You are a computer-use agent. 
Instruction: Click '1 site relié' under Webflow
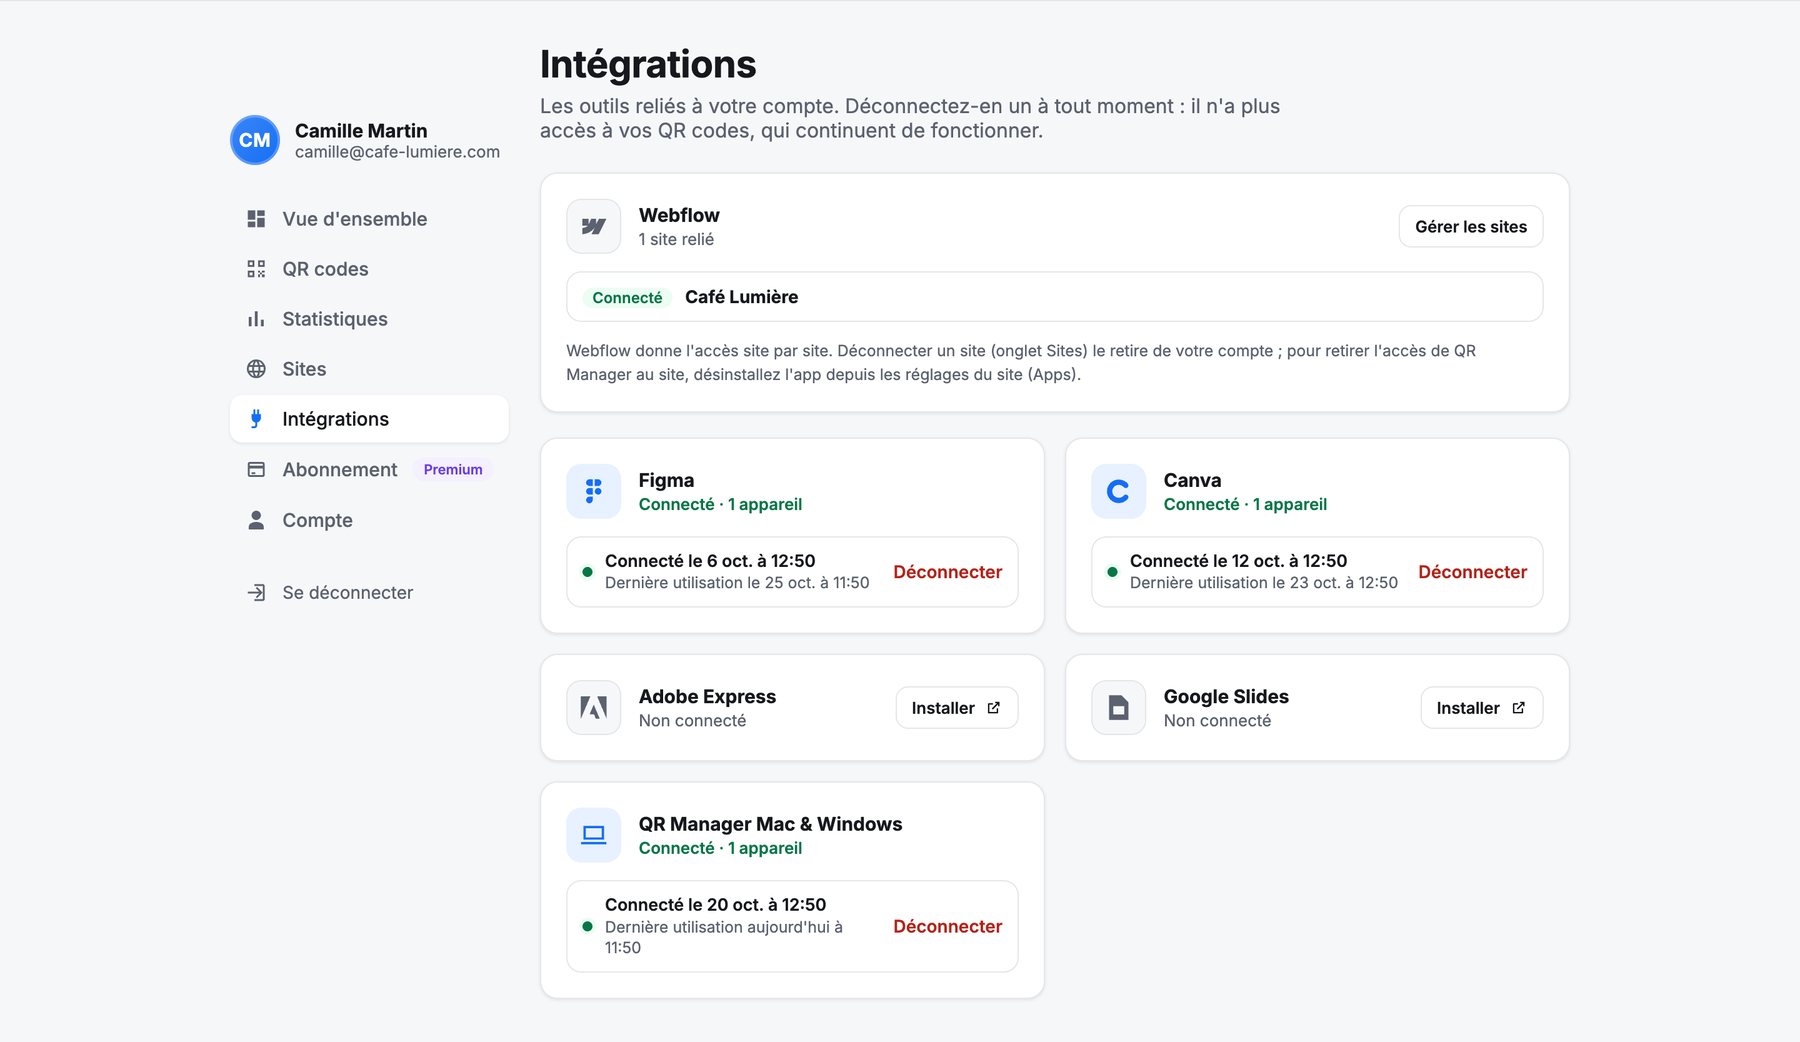pos(676,240)
